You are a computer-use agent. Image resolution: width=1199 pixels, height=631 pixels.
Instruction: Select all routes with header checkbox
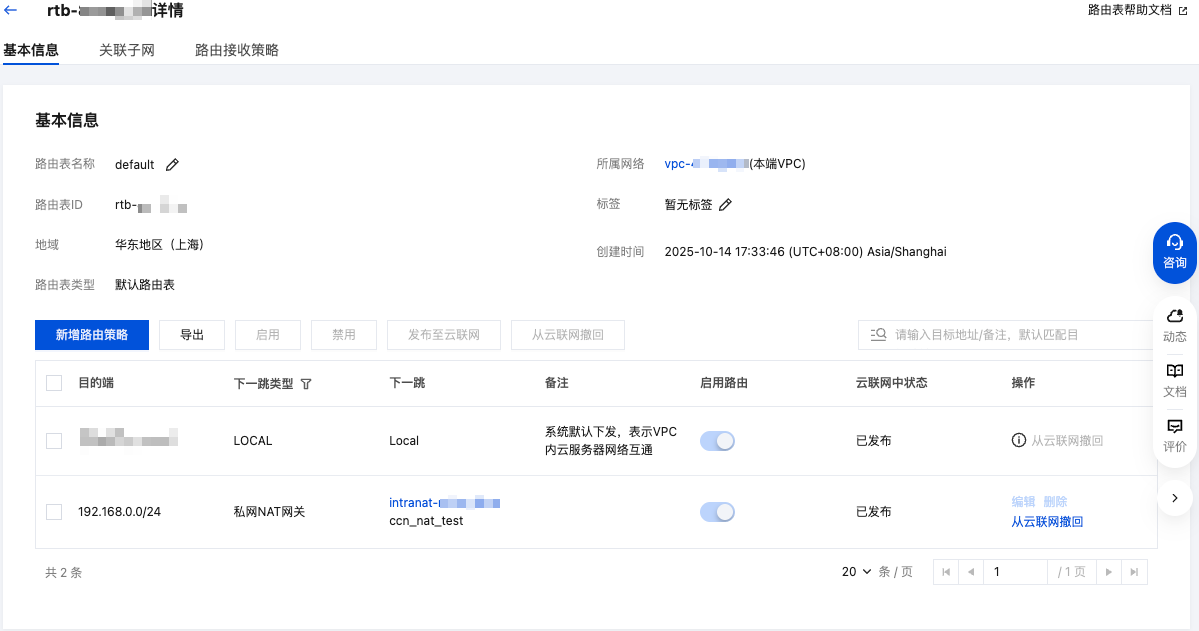coord(54,383)
